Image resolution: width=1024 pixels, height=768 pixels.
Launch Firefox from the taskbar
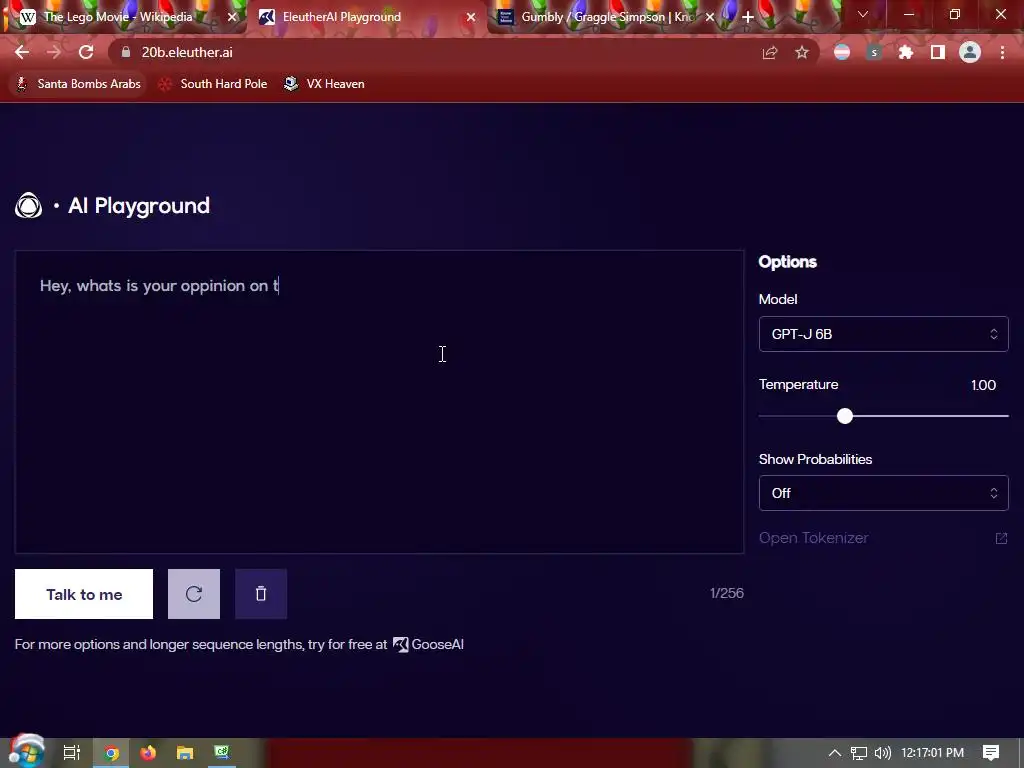click(148, 753)
